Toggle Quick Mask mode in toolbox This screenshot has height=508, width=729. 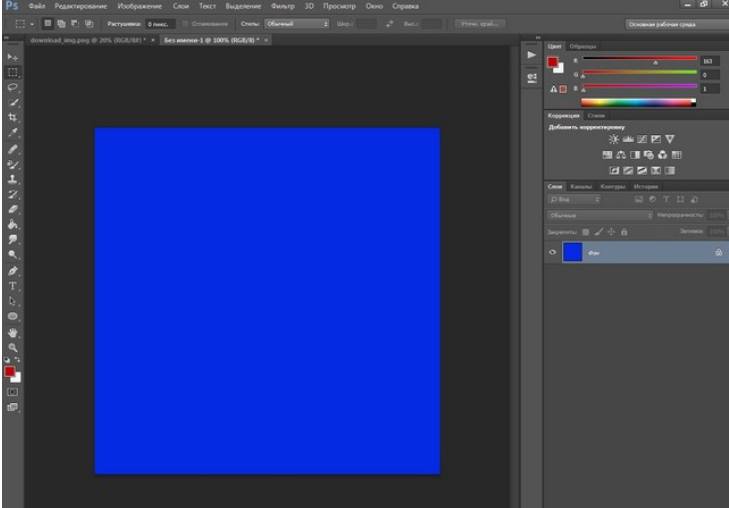point(13,392)
